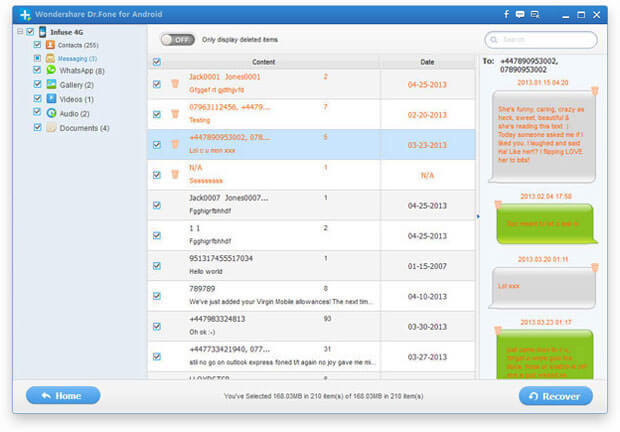Uncheck the 951317455517034 row checkbox
The height and width of the screenshot is (432, 620).
(x=157, y=266)
